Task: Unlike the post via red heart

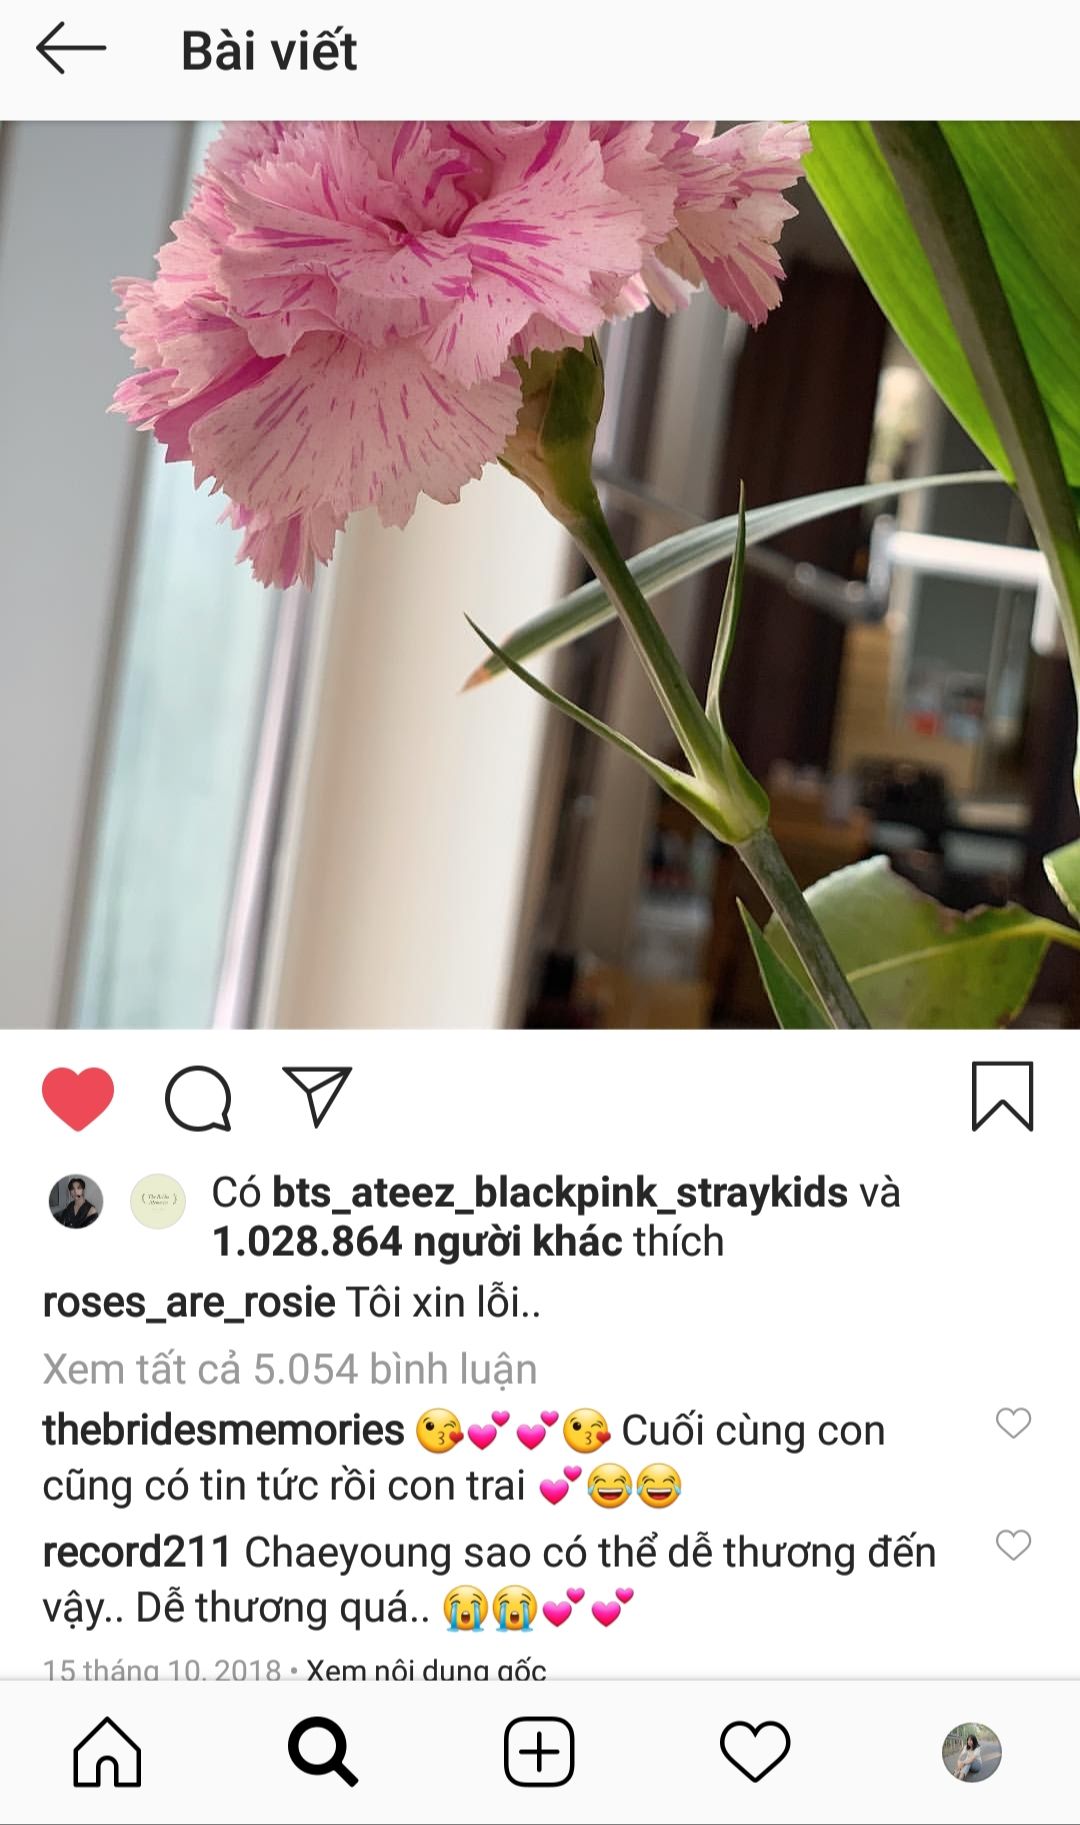Action: [78, 1098]
